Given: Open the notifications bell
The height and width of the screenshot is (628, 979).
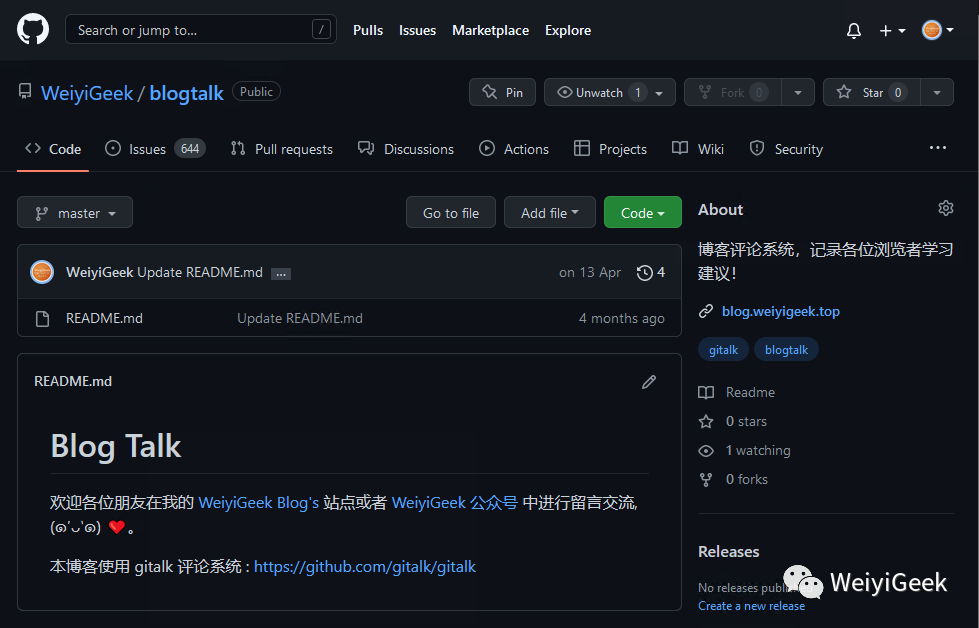Looking at the screenshot, I should 854,30.
